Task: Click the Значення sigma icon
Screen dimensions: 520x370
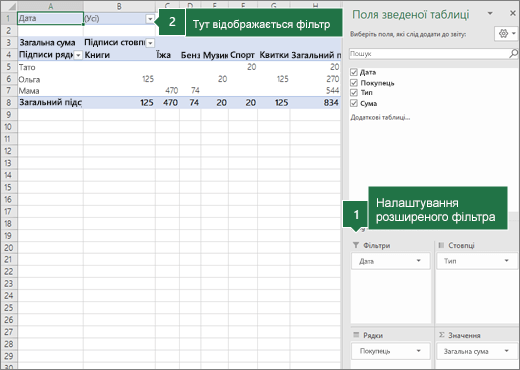Action: coord(442,335)
